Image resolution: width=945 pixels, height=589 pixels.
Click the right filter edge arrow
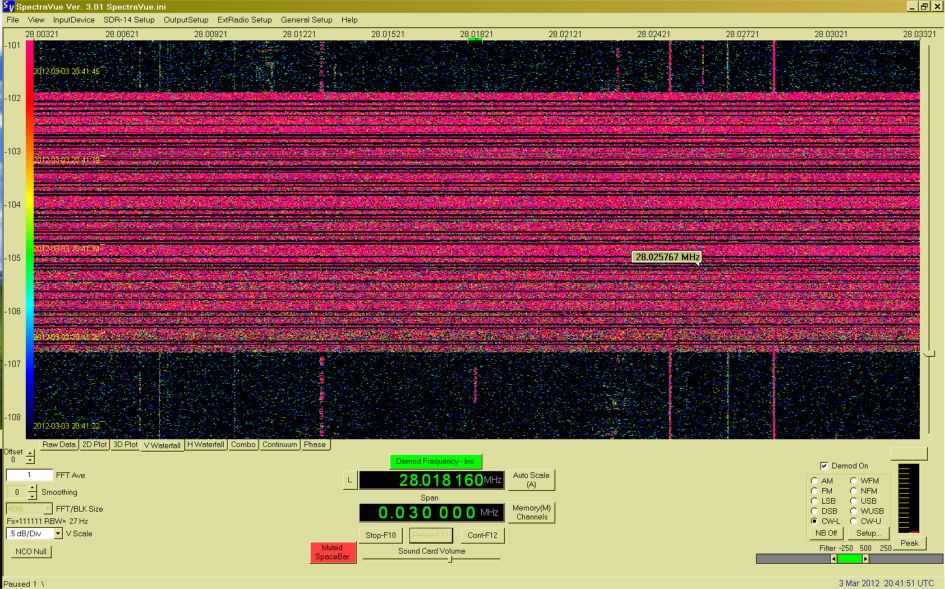[x=865, y=559]
